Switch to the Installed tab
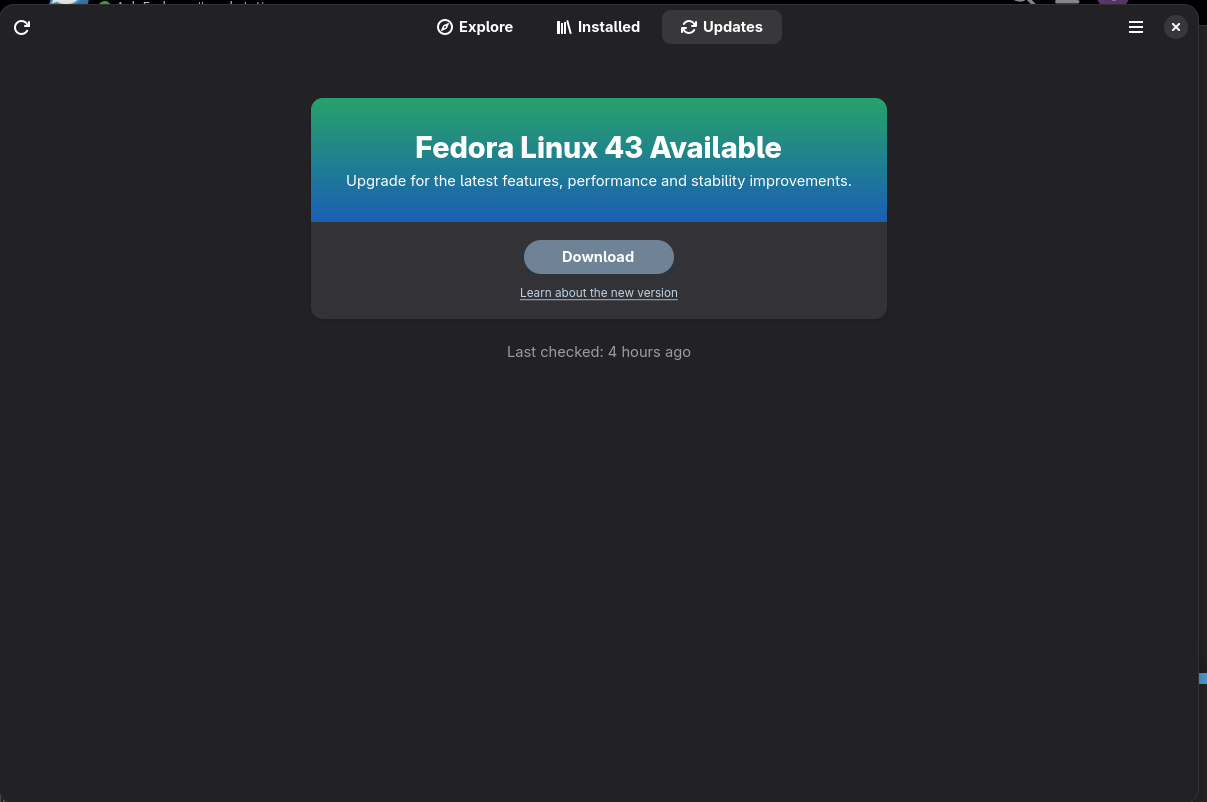 [598, 27]
